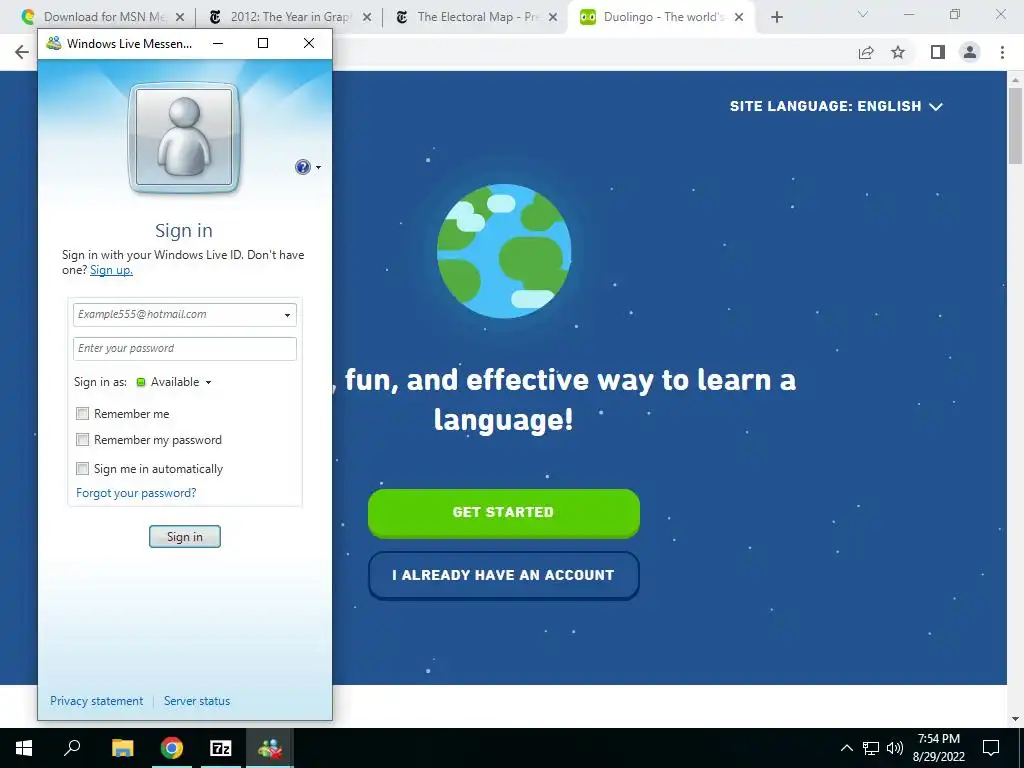
Task: Open the Available status dropdown
Action: (x=174, y=382)
